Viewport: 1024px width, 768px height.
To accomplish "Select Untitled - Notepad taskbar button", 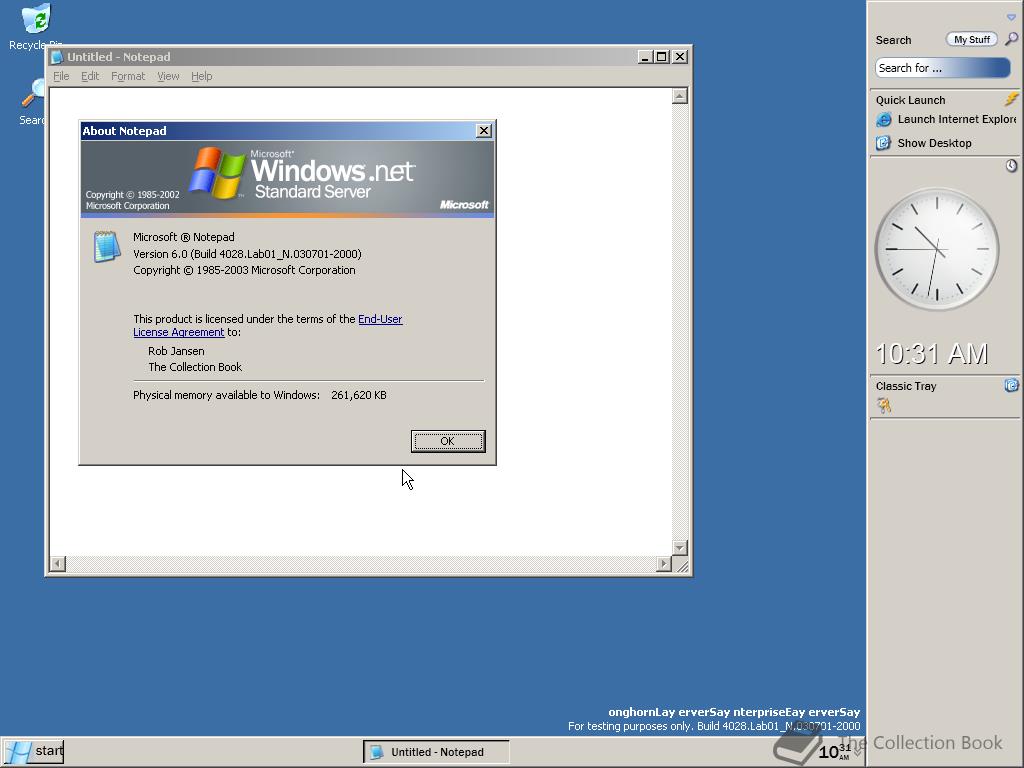I will 436,752.
